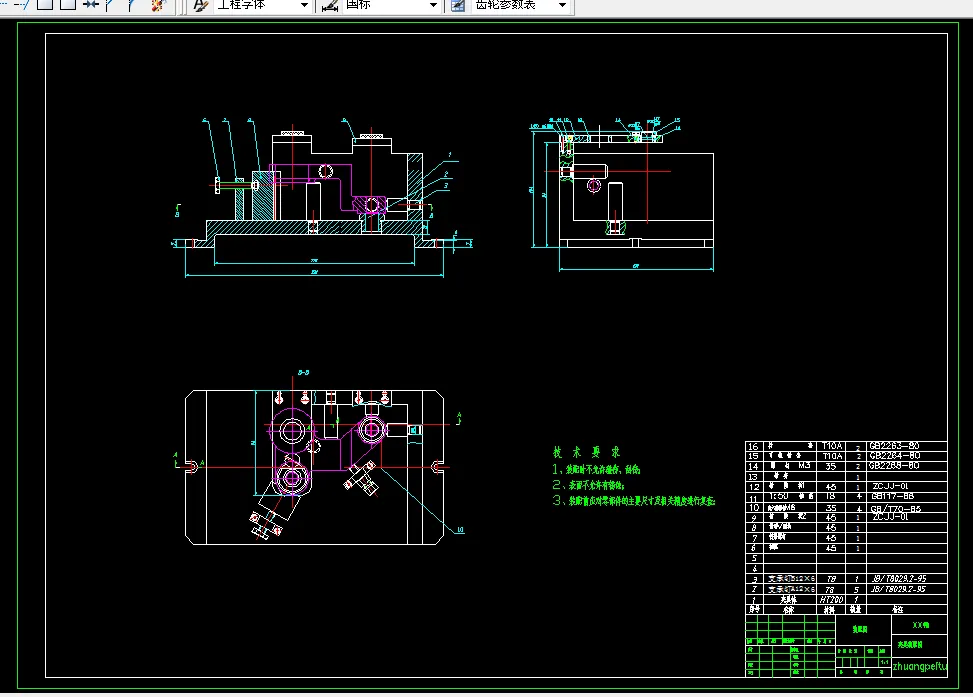Click the M3 text in row 14
The image size is (973, 697).
click(804, 465)
